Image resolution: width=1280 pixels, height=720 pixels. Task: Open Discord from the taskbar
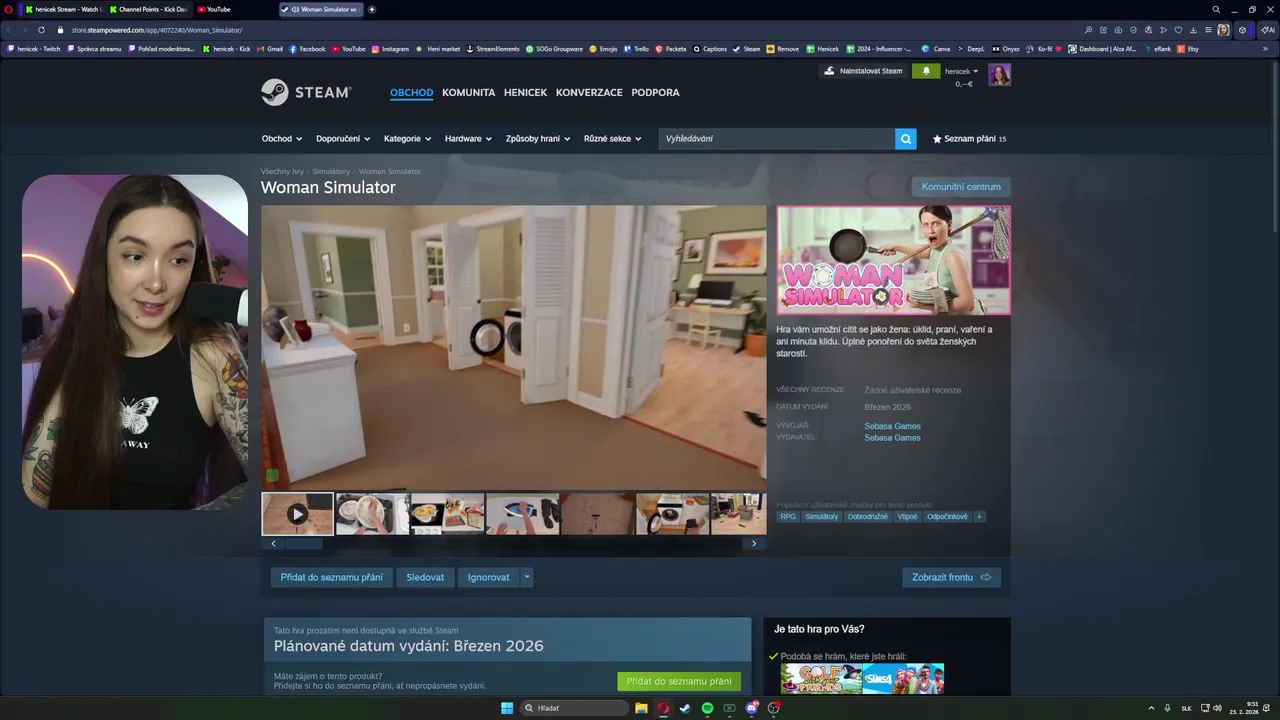pyautogui.click(x=751, y=708)
